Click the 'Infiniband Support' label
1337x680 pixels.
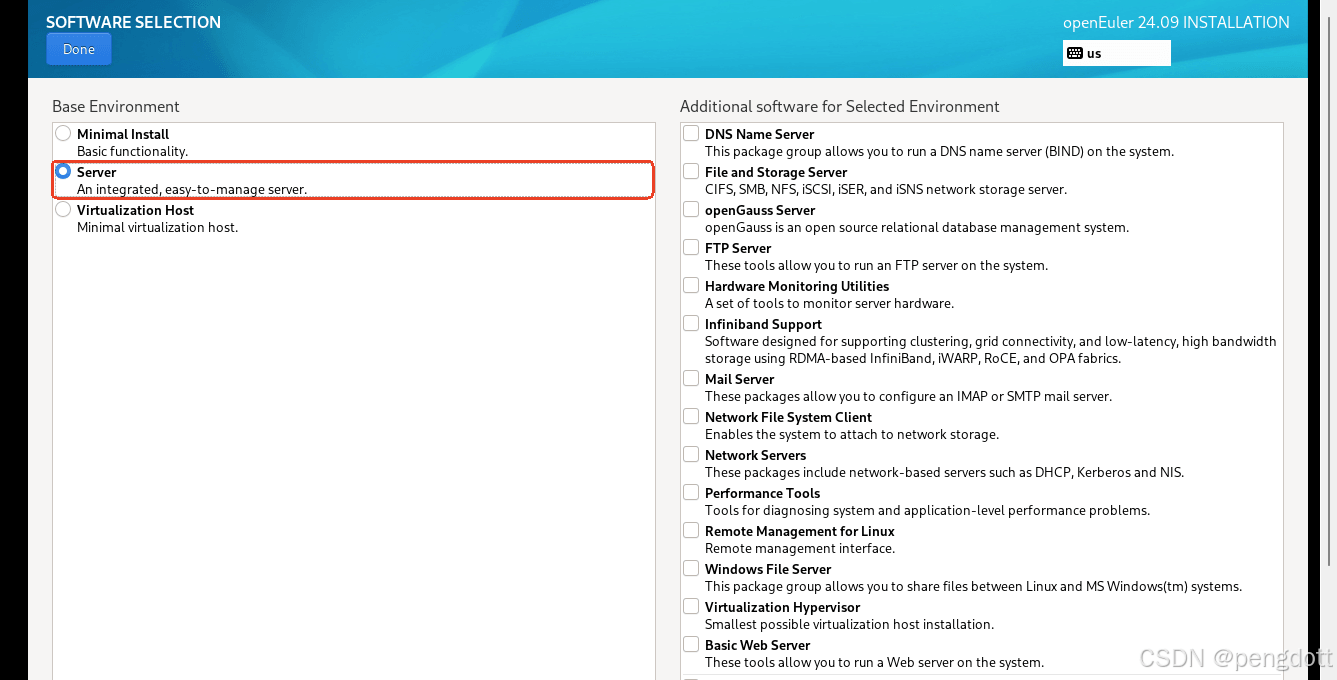tap(763, 324)
